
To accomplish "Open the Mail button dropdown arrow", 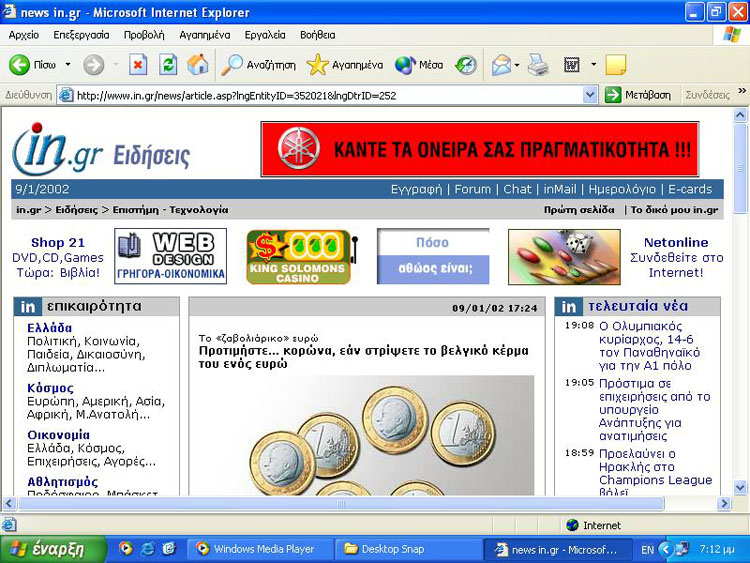I will pyautogui.click(x=517, y=65).
